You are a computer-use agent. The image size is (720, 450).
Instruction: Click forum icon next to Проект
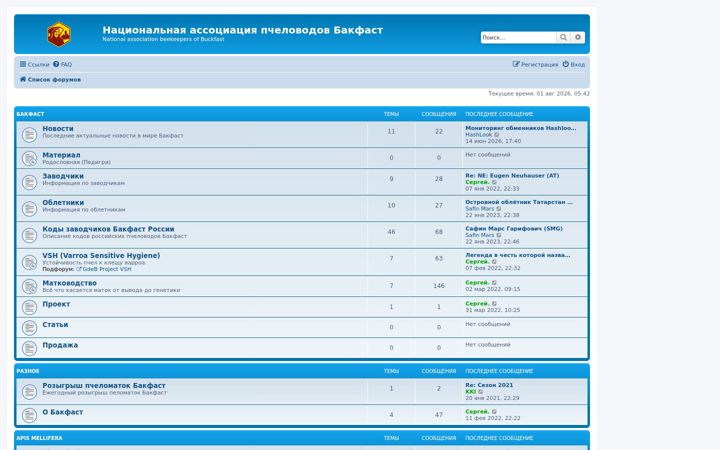[x=29, y=307]
